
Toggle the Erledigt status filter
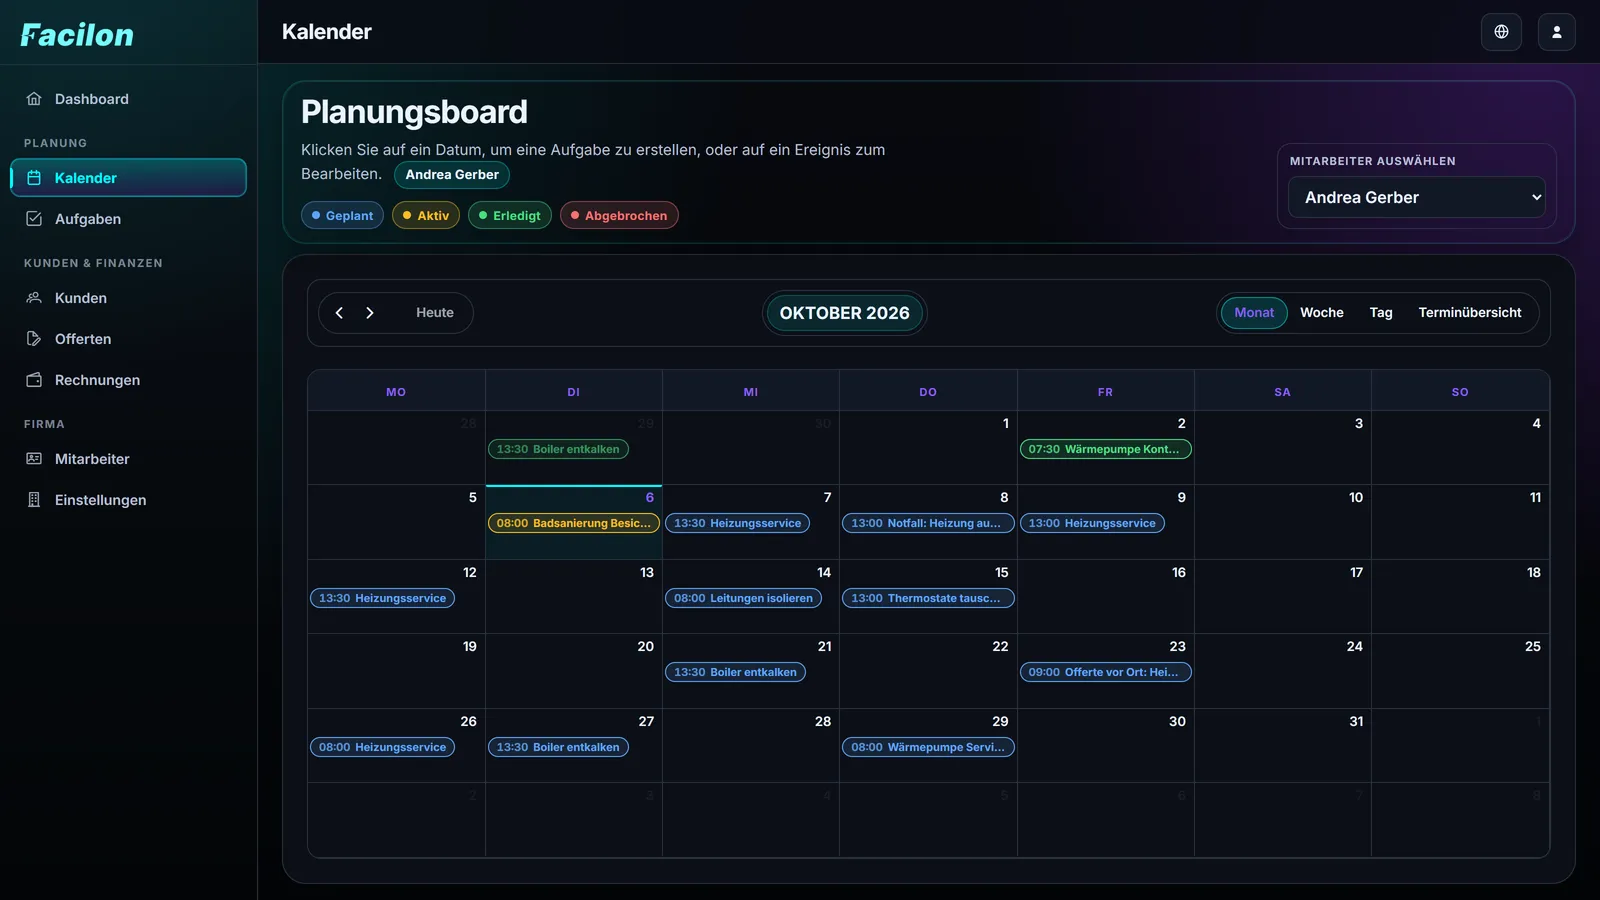pyautogui.click(x=510, y=215)
